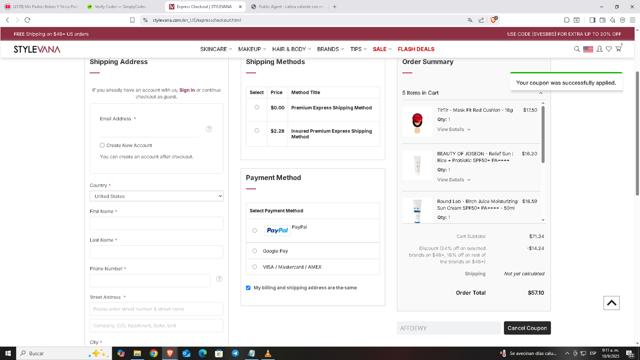Image resolution: width=640 pixels, height=360 pixels.
Task: Select Premium Express Shipping Method radio
Action: click(257, 107)
